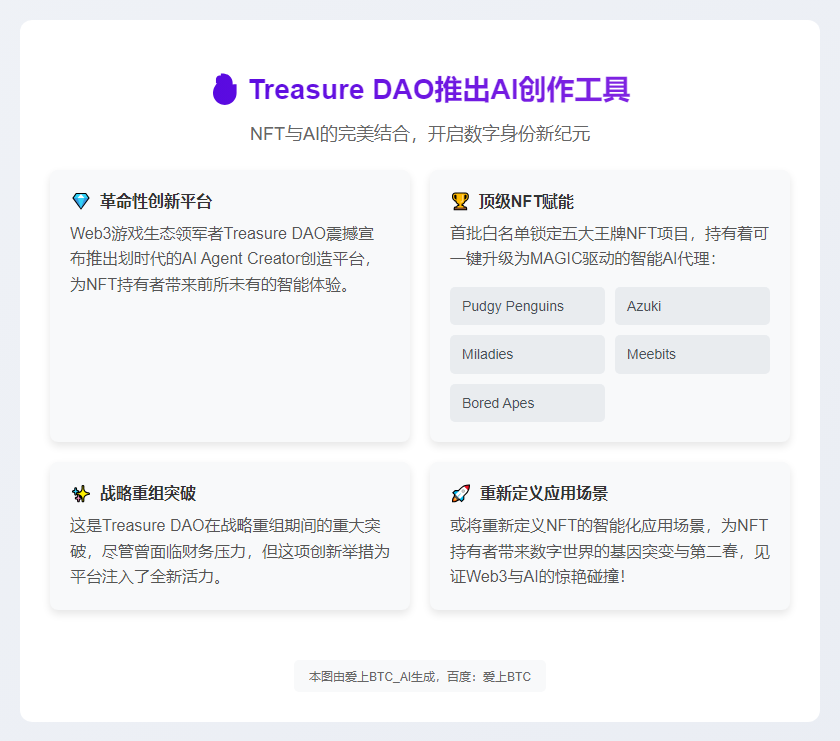Click the footer note 本图由爱上BTC_AI生成
This screenshot has width=840, height=741.
coord(420,677)
